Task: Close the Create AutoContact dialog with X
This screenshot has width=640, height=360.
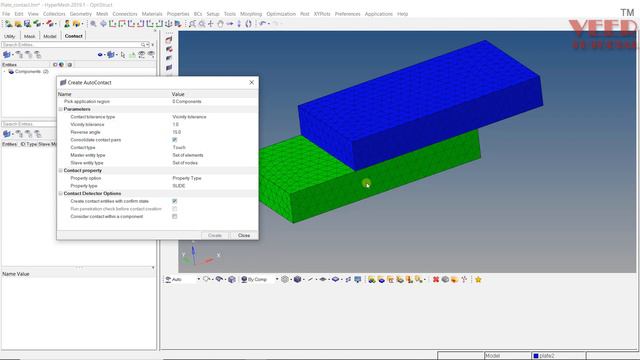Action: tap(251, 82)
